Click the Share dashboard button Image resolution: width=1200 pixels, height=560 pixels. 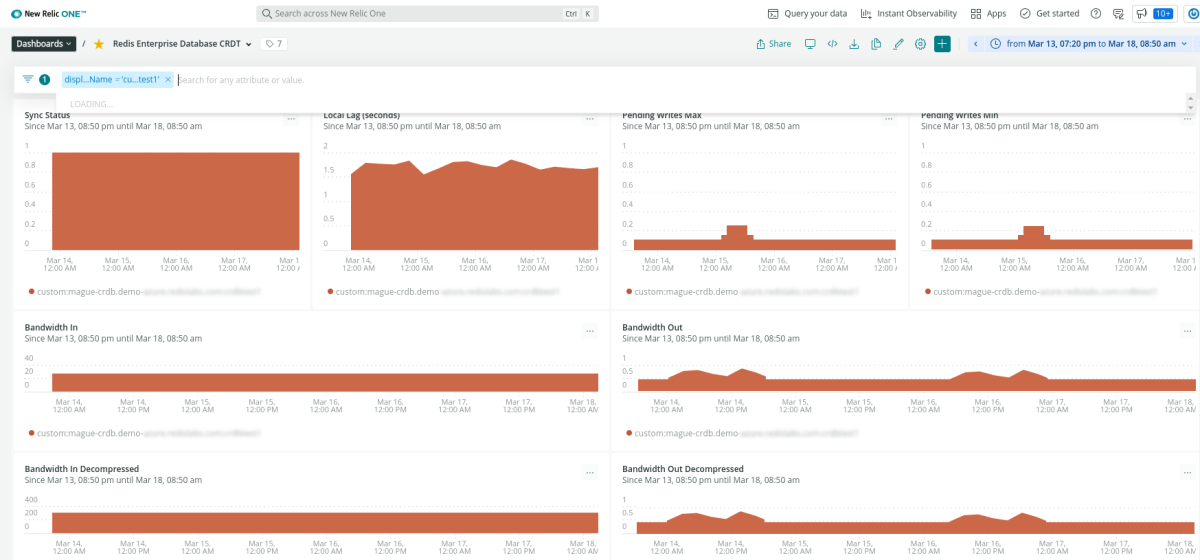(x=773, y=44)
